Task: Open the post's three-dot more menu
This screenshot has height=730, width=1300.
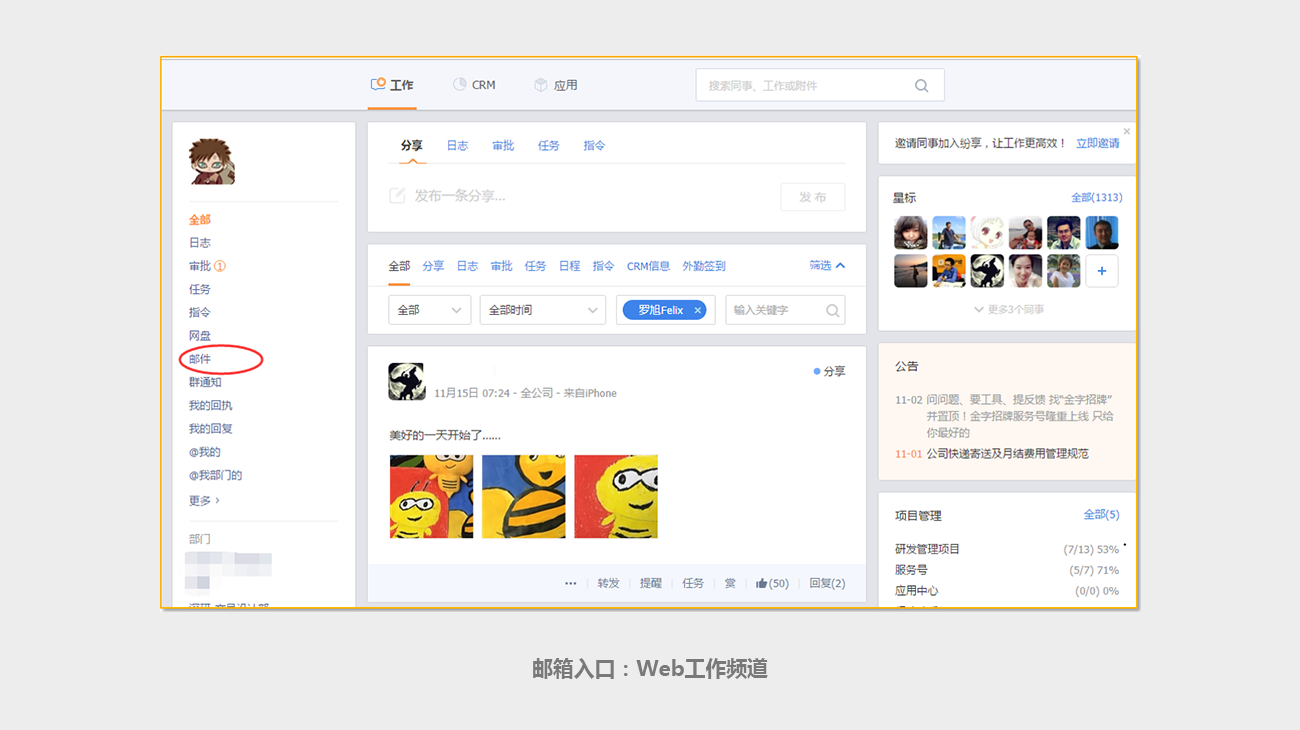Action: pos(570,583)
